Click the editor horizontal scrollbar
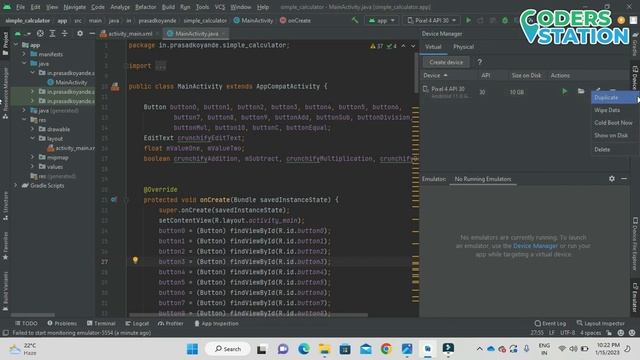Screen dimensions: 640x360 [x=248, y=315]
